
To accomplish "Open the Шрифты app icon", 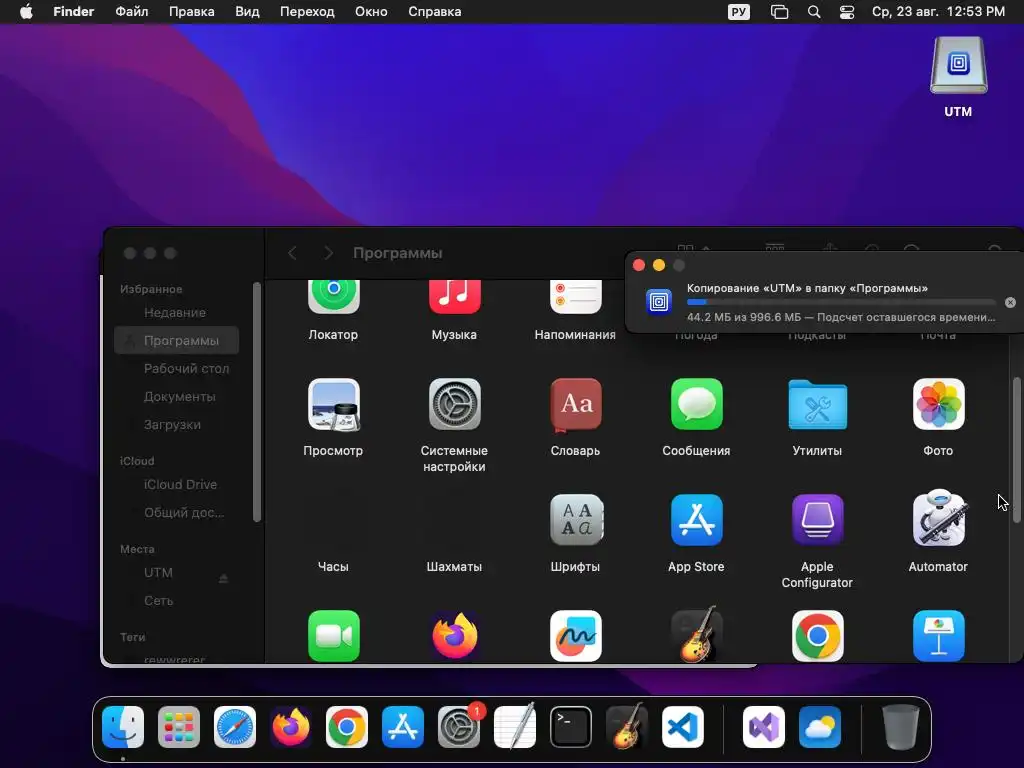I will (x=575, y=520).
